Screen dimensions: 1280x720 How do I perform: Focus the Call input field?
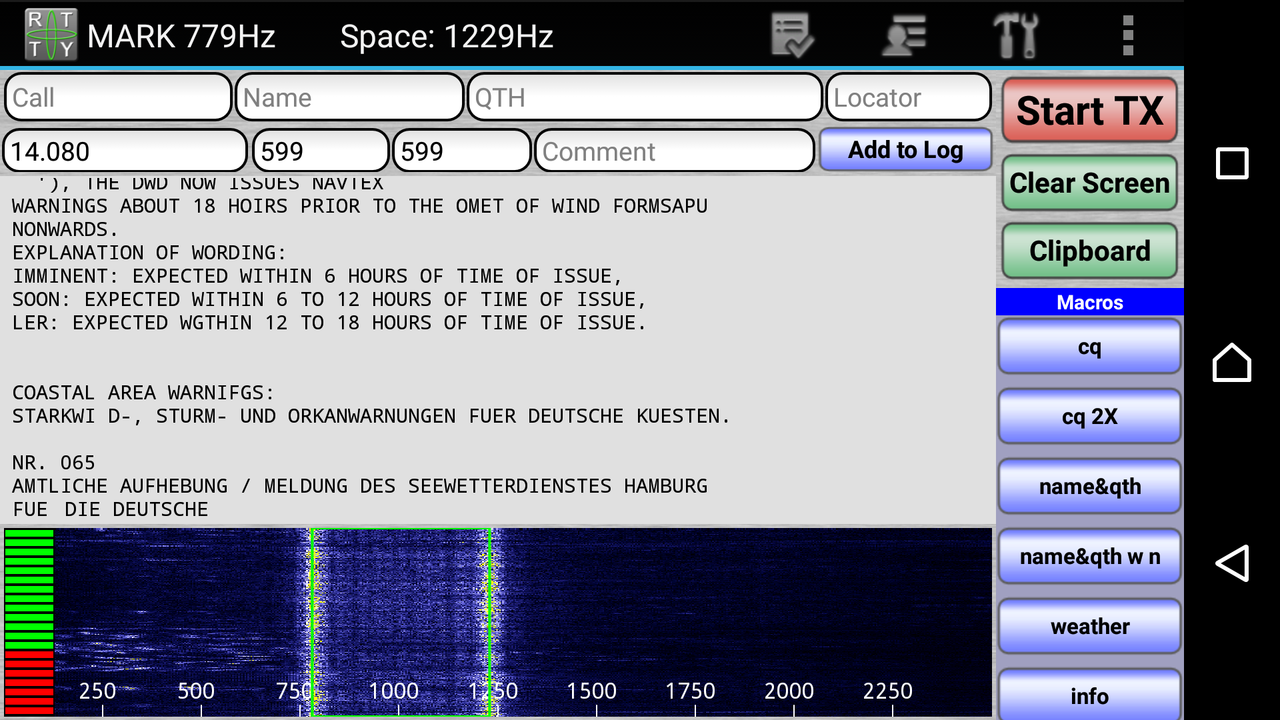[x=118, y=98]
